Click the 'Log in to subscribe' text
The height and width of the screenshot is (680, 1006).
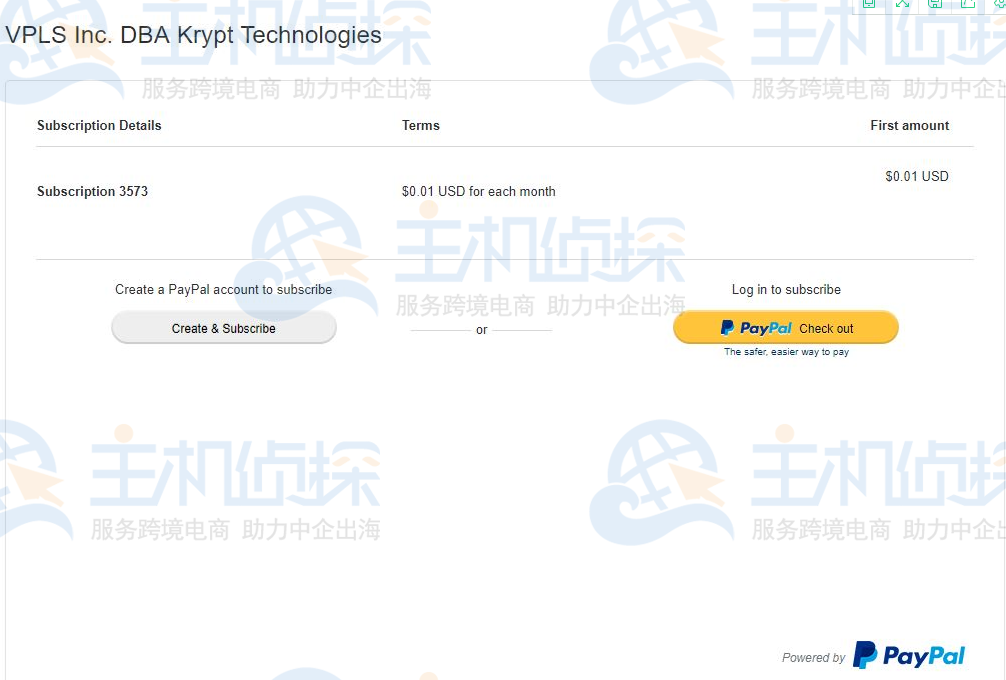786,289
